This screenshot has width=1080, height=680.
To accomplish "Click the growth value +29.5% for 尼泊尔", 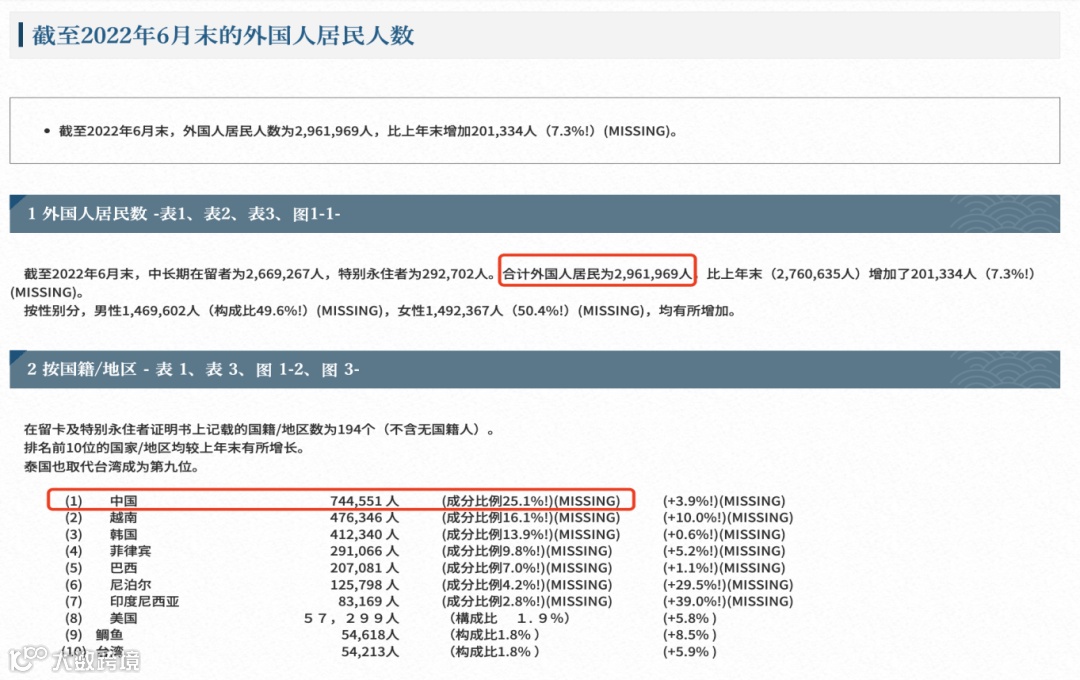I will coord(728,585).
